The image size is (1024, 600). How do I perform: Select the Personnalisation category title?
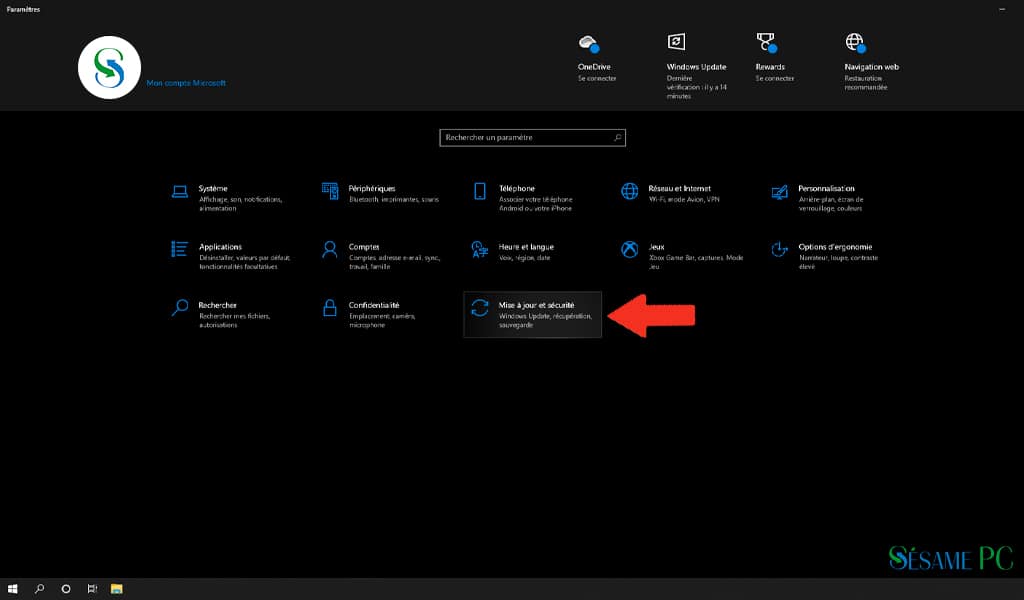pyautogui.click(x=826, y=189)
